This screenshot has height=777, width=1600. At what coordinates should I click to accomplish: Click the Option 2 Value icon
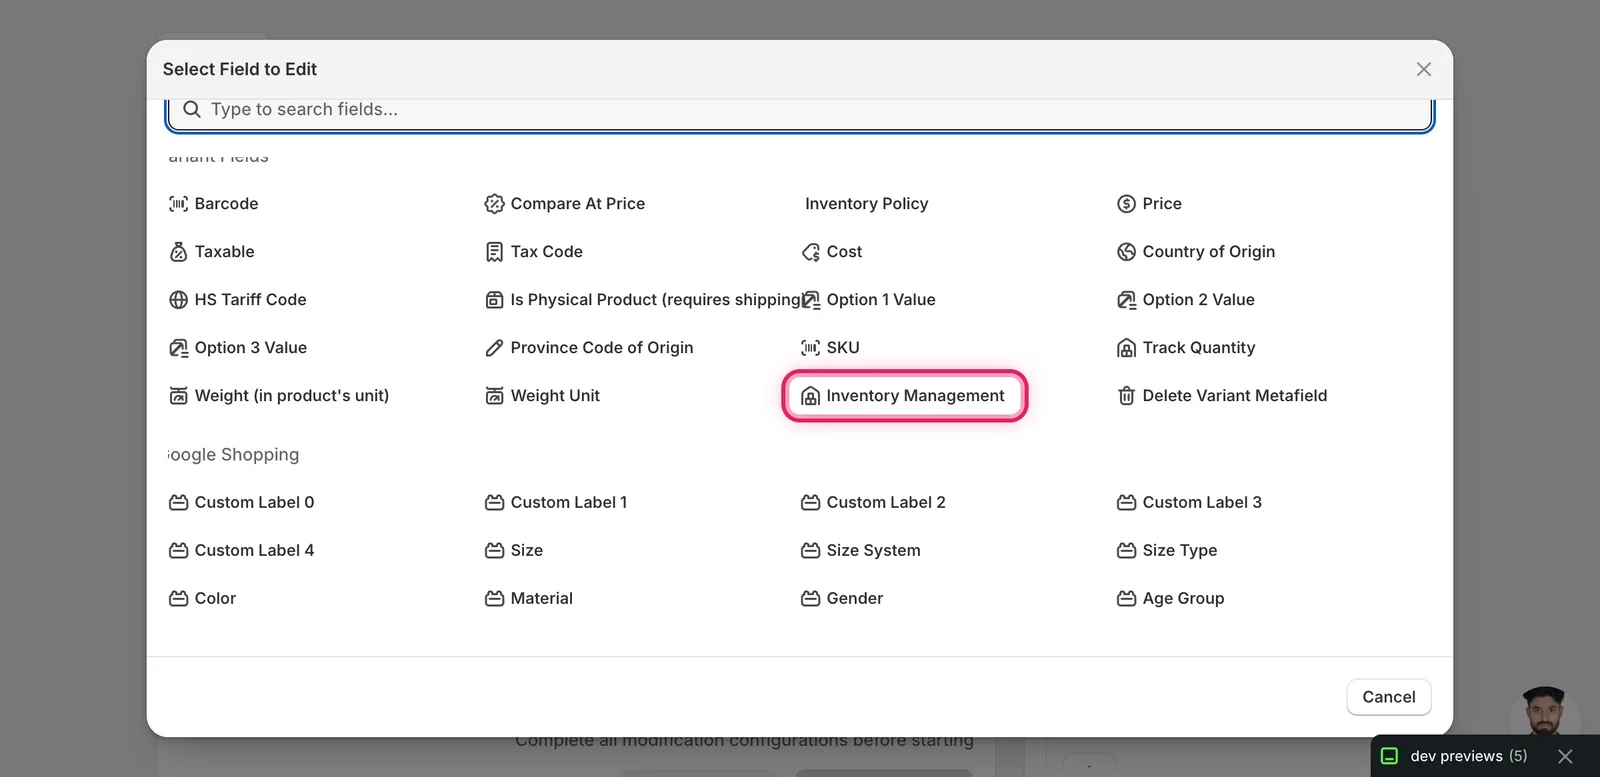[1126, 300]
